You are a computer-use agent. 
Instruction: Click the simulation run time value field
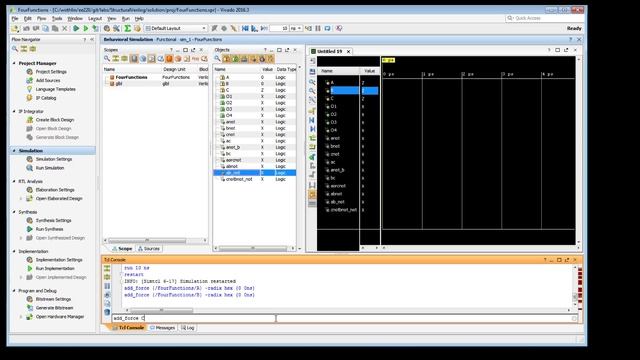[279, 28]
